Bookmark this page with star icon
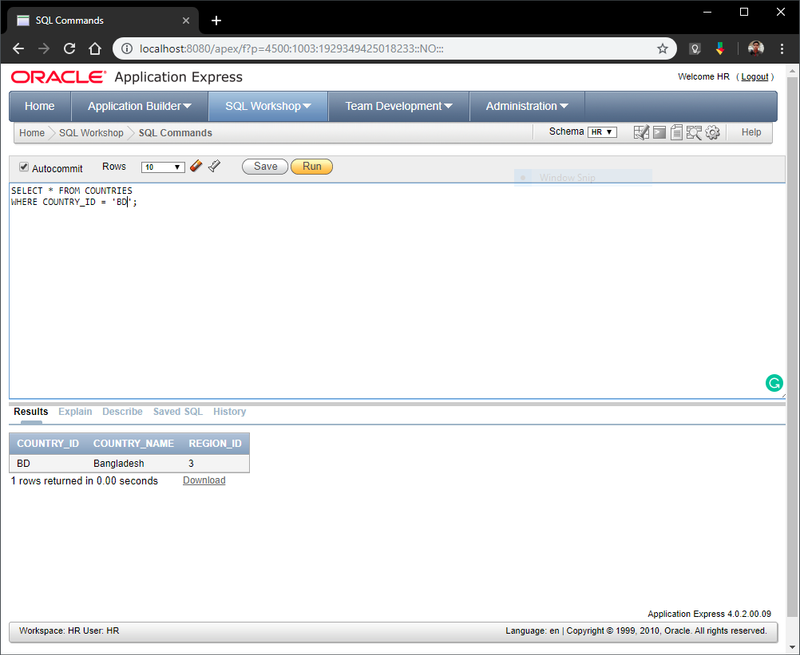The height and width of the screenshot is (655, 800). coord(662,48)
